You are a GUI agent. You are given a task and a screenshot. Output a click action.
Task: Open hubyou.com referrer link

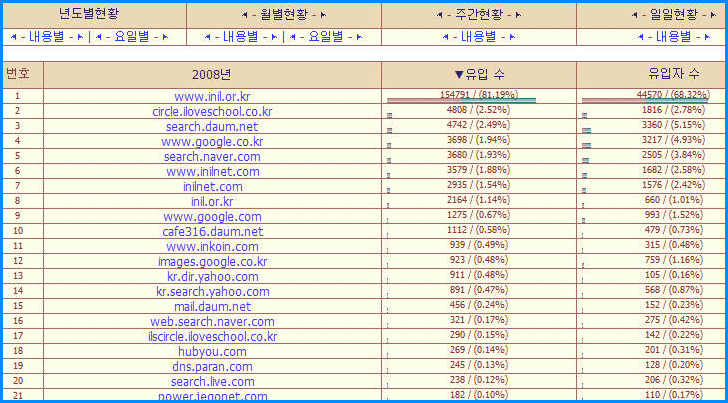pos(212,351)
